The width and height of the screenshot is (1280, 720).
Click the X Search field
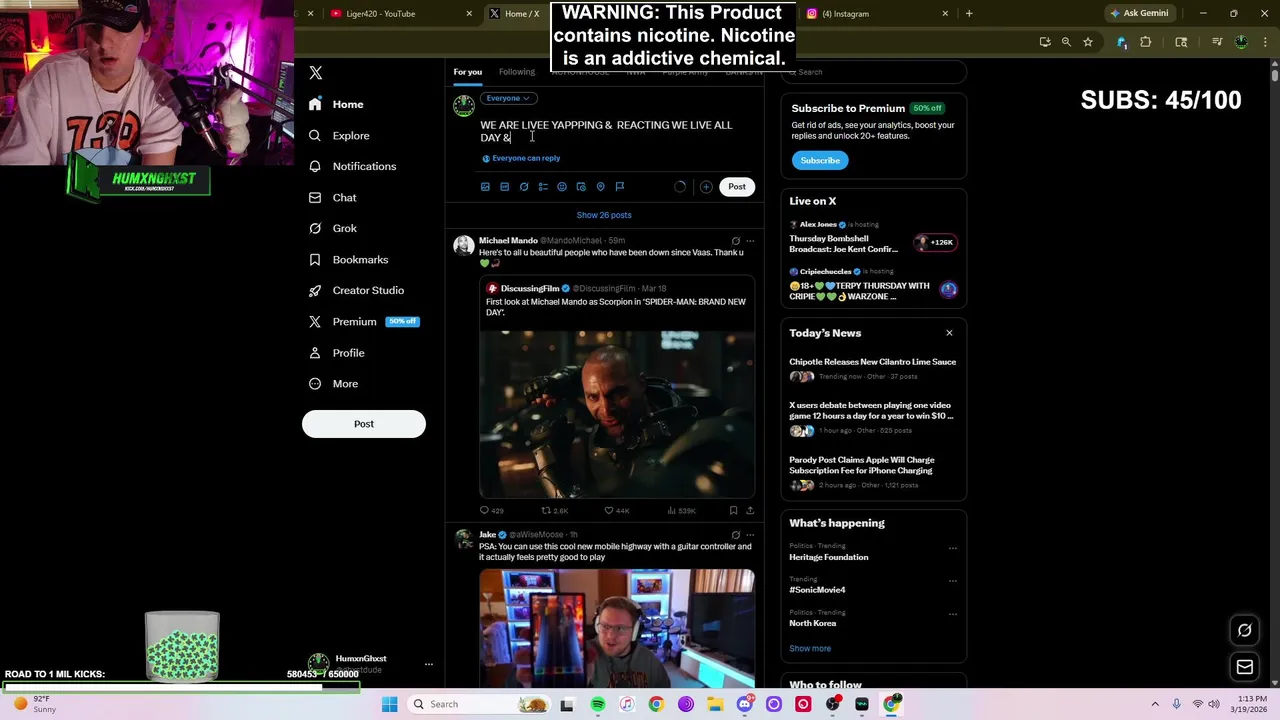tap(874, 72)
